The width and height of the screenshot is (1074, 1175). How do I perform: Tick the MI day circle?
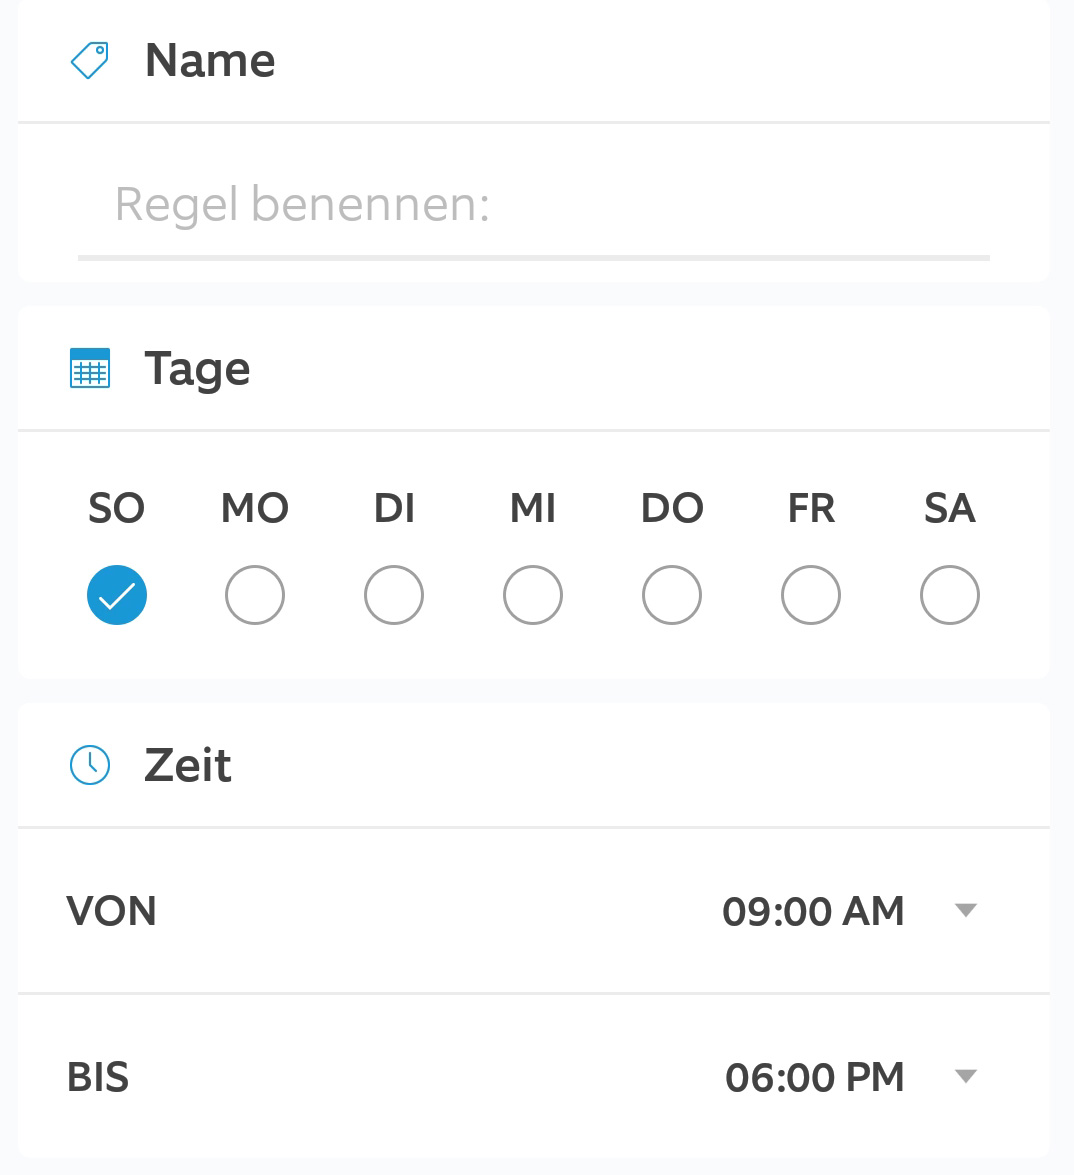[533, 595]
